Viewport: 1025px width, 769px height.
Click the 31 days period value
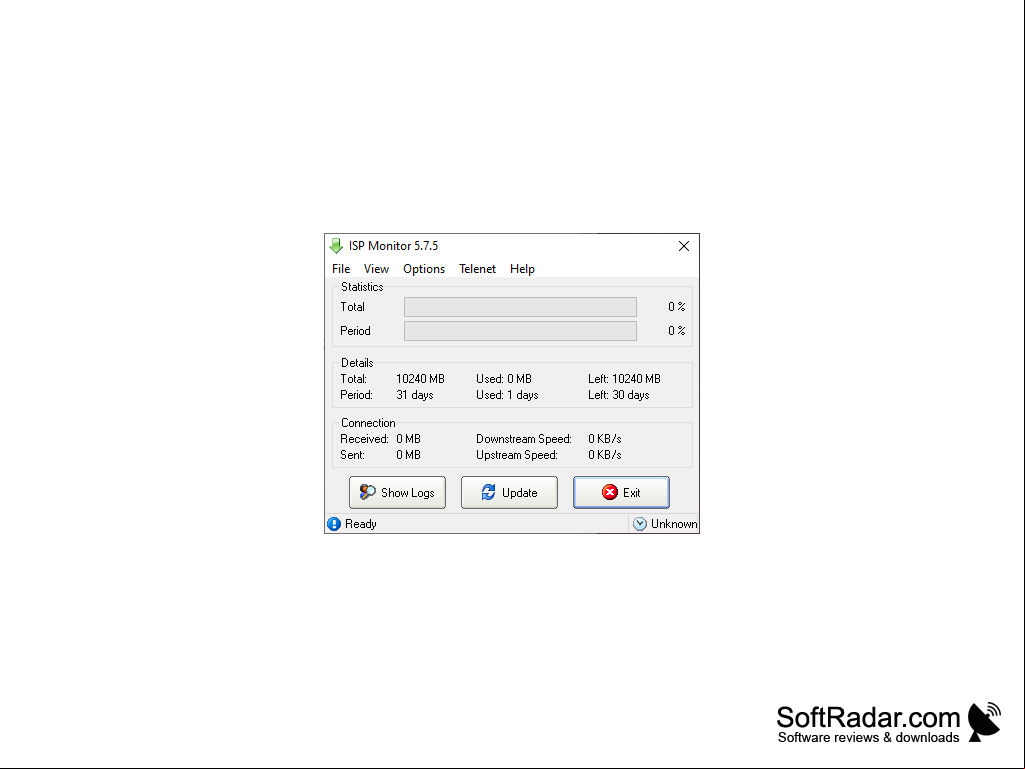415,395
